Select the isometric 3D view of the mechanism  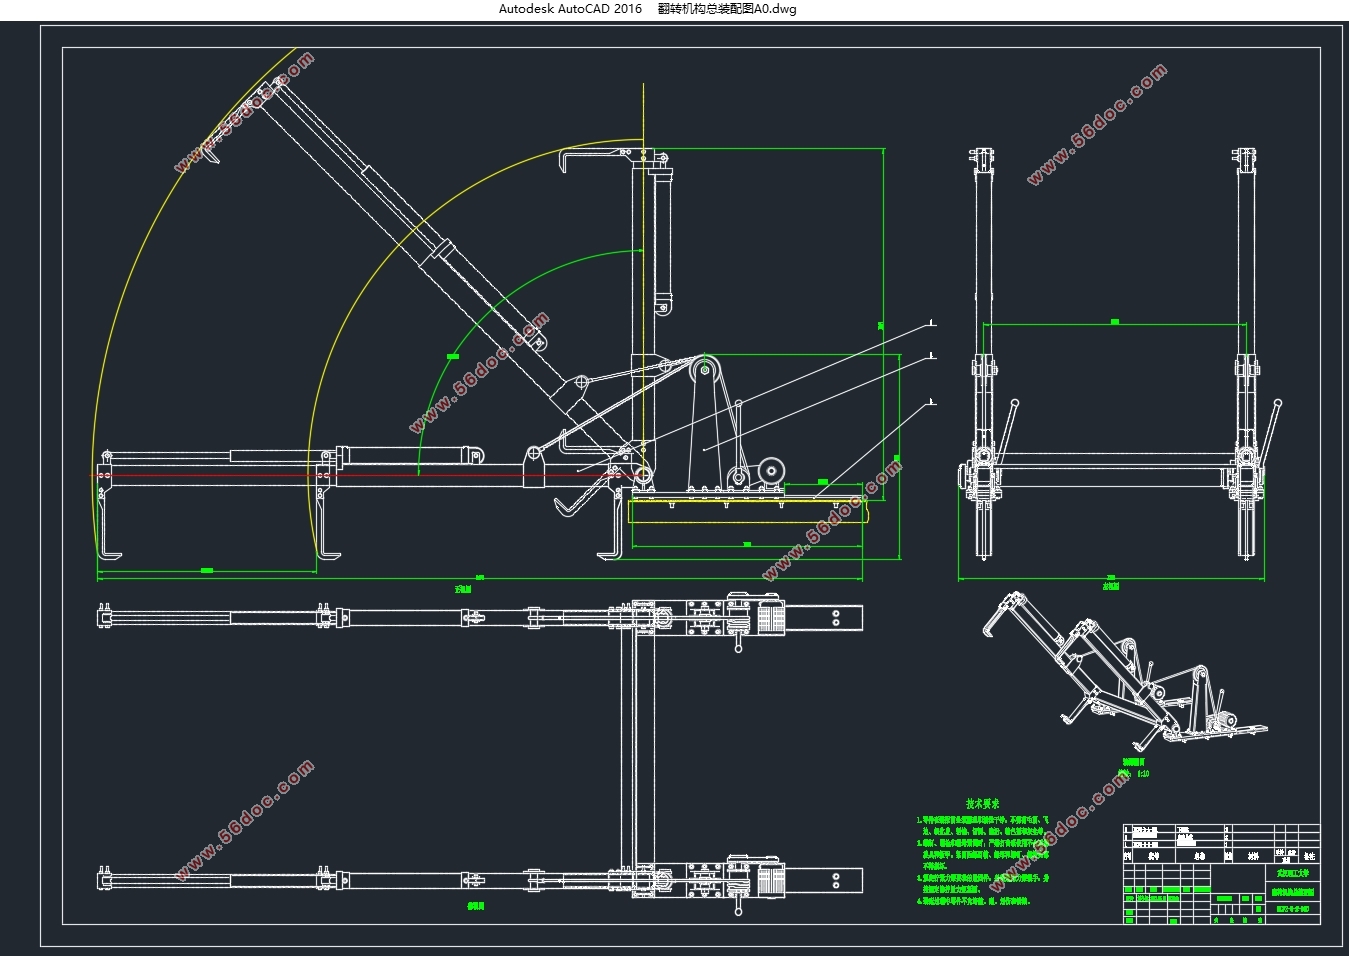pyautogui.click(x=1124, y=671)
